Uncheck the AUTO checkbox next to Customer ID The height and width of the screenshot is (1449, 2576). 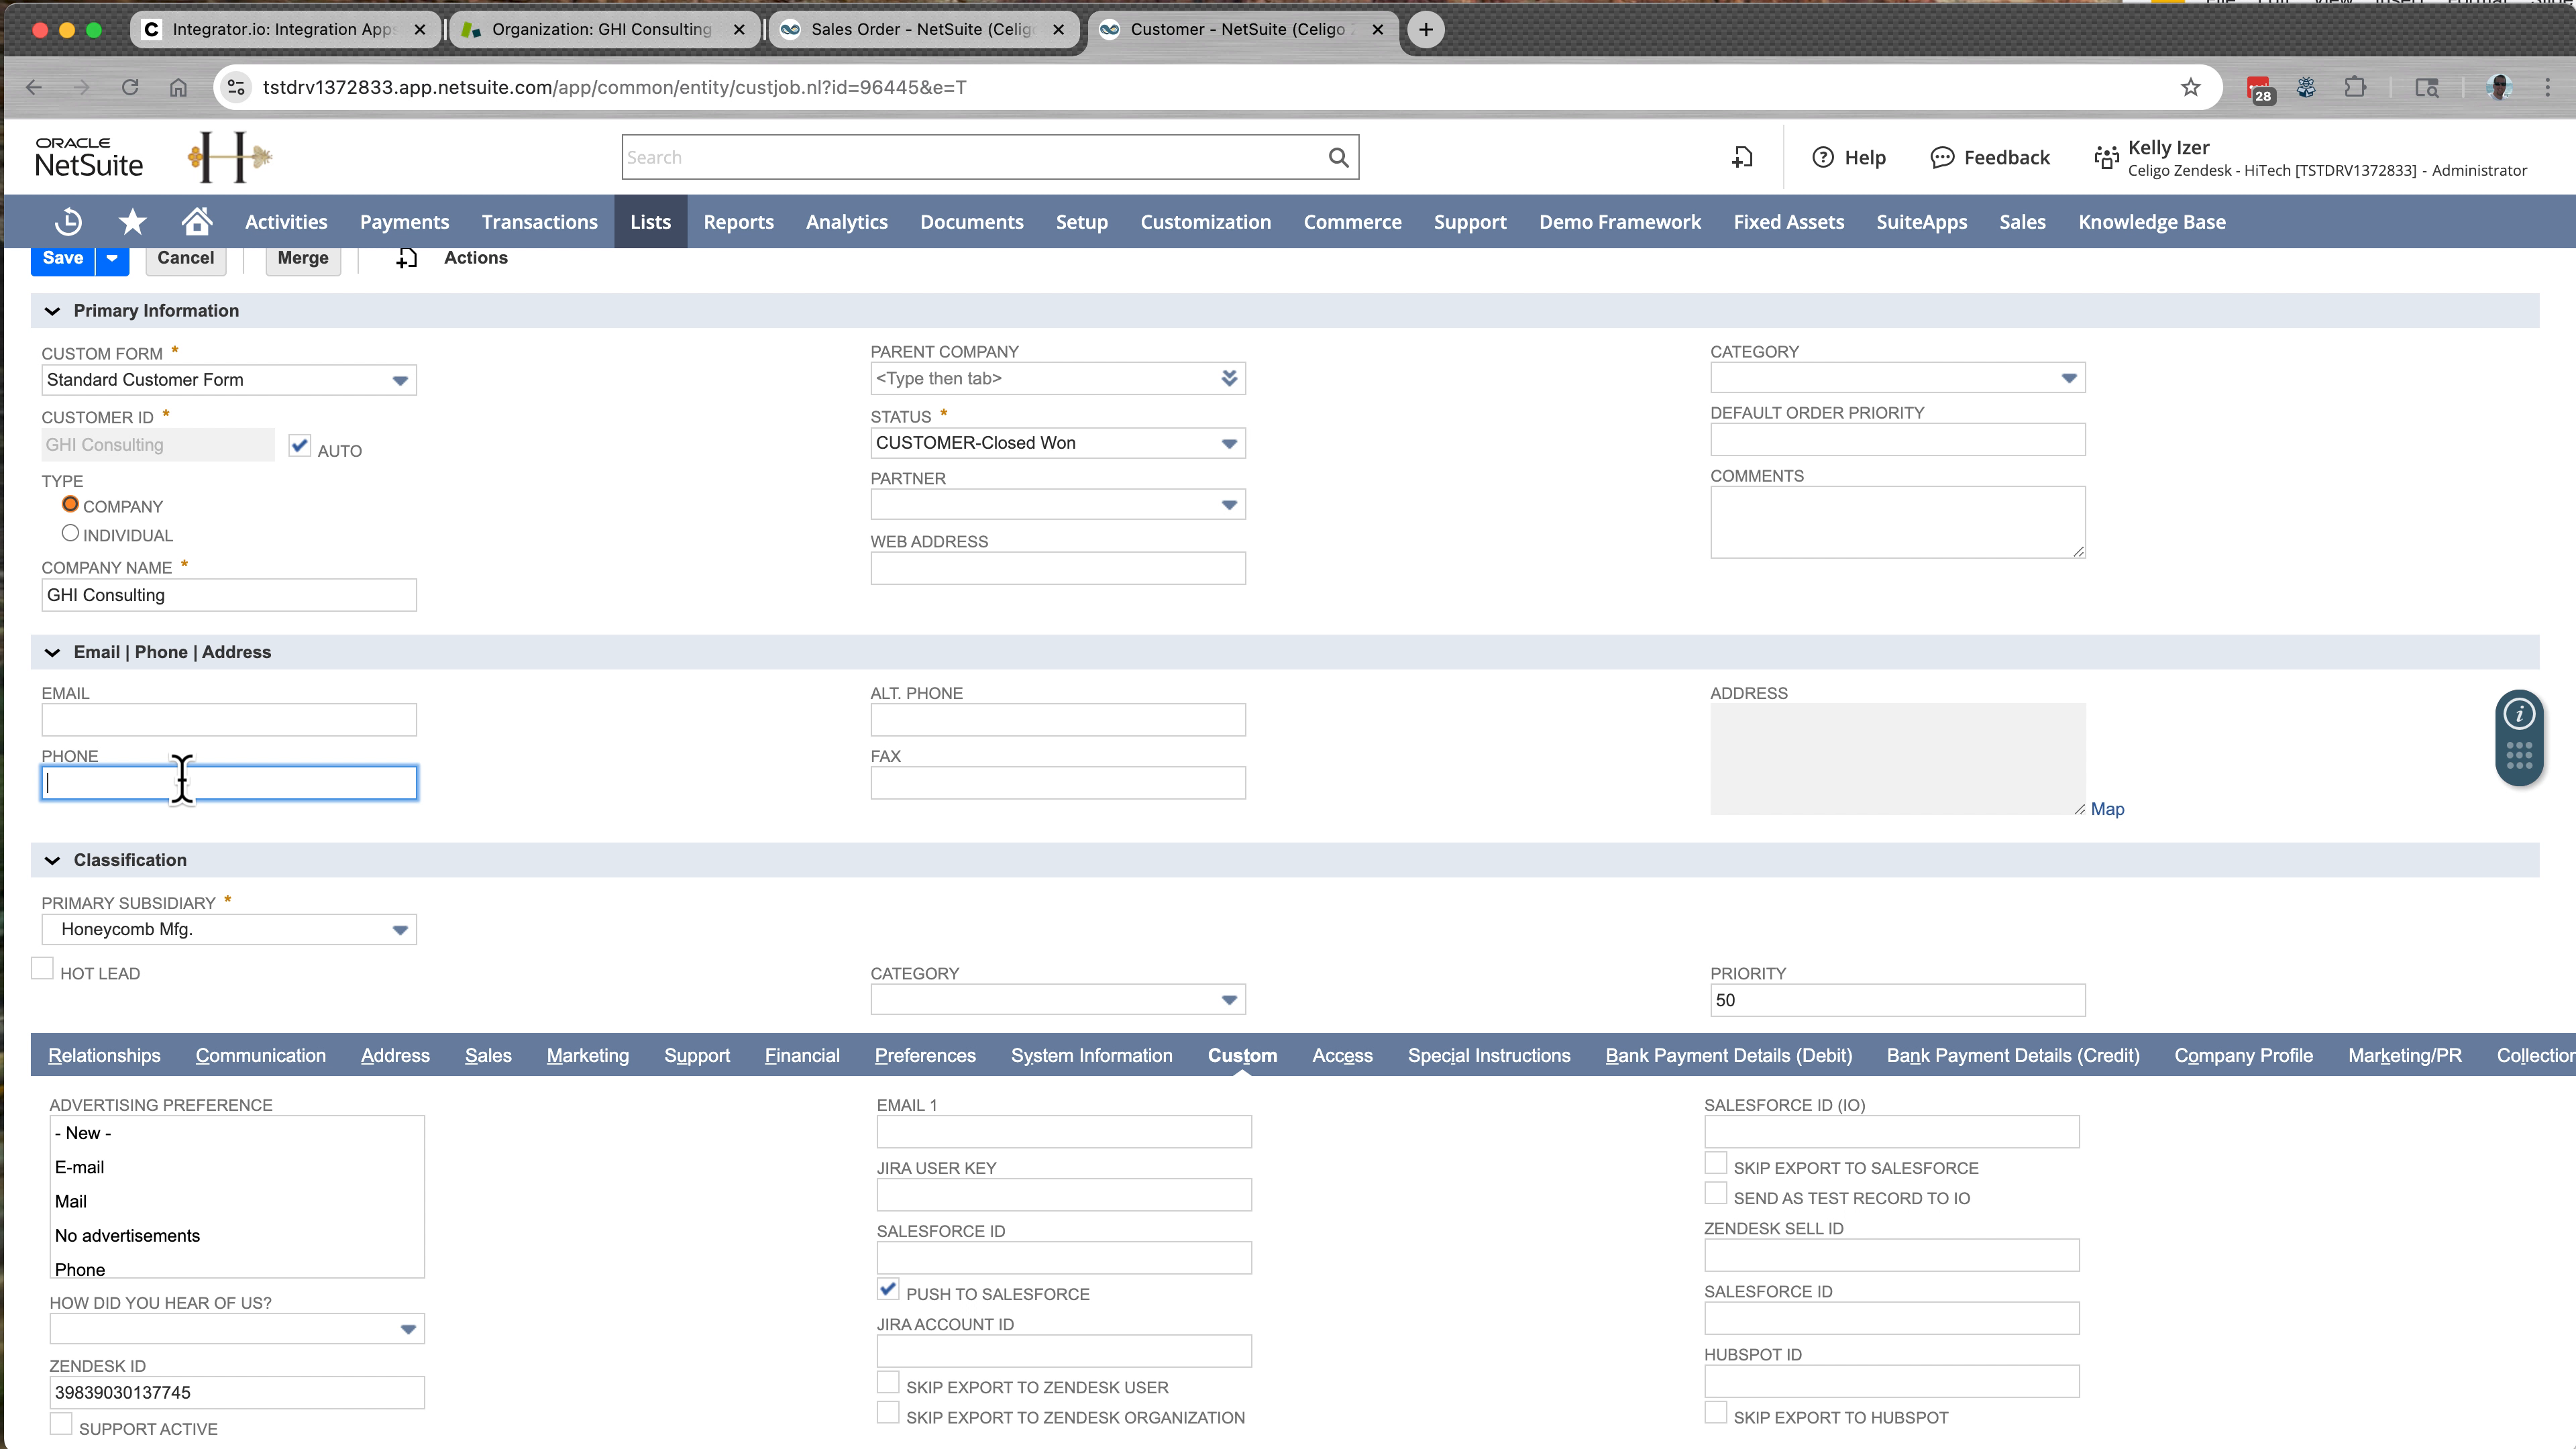point(299,445)
